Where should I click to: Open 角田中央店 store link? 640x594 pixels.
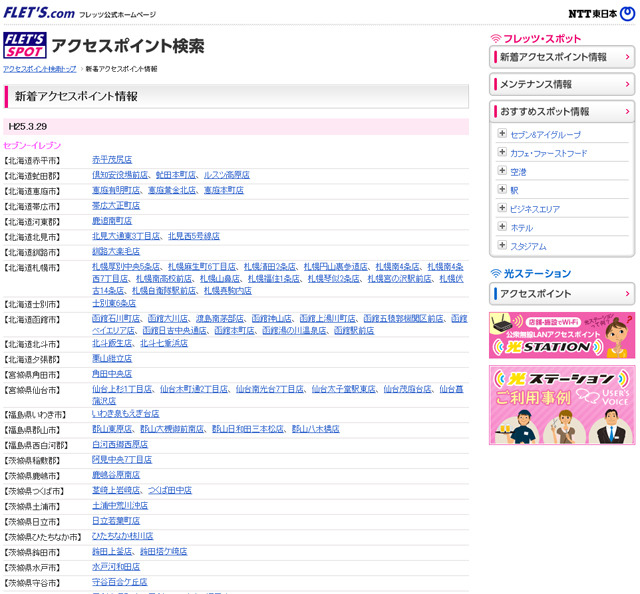pyautogui.click(x=112, y=374)
